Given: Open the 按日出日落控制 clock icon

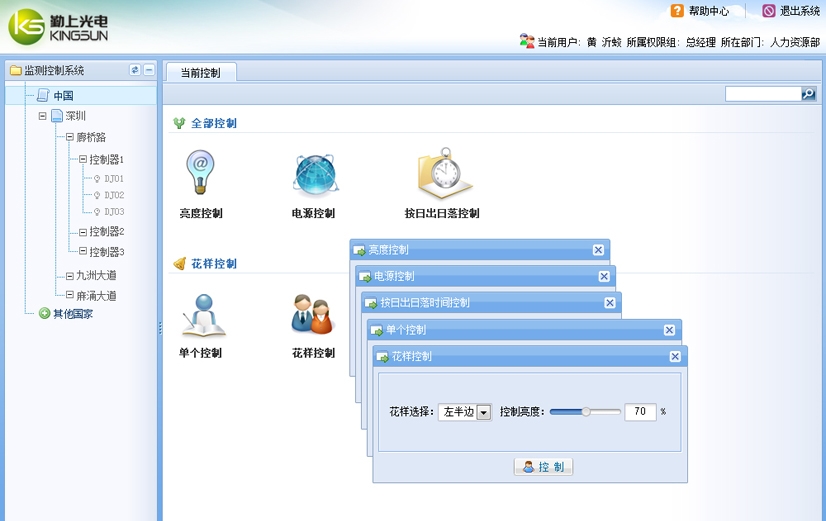Looking at the screenshot, I should click(441, 173).
